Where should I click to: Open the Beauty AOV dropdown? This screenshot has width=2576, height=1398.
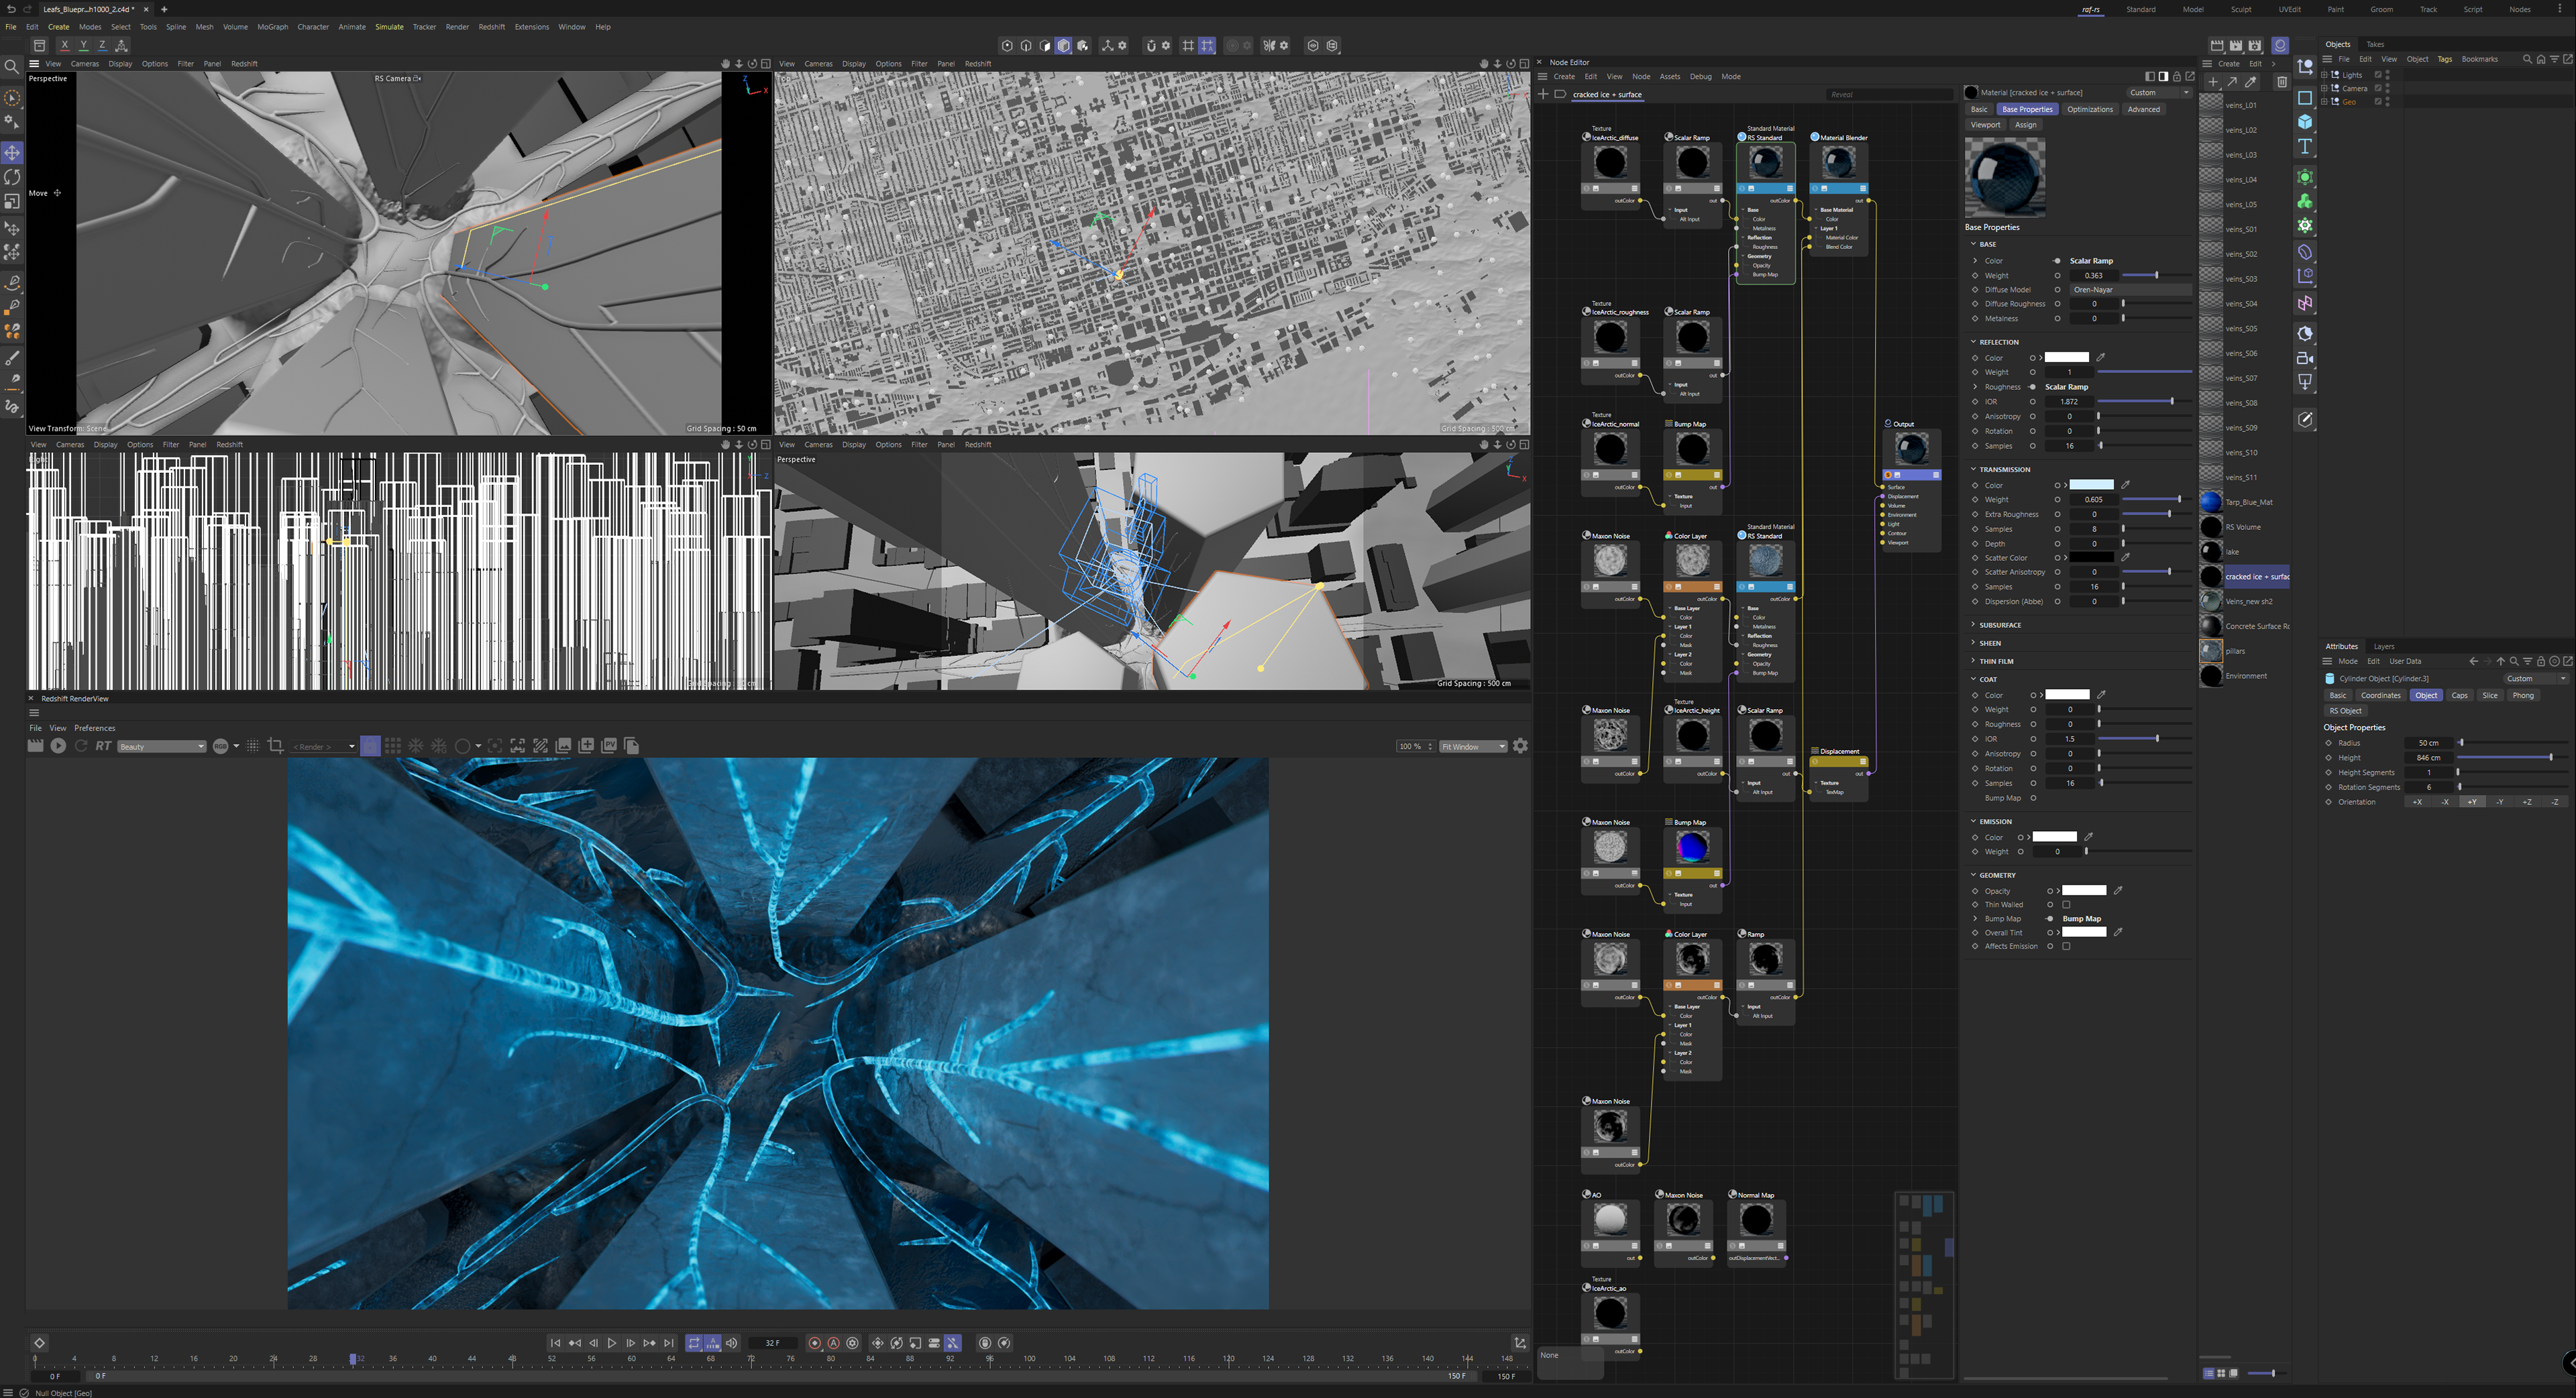(x=161, y=746)
